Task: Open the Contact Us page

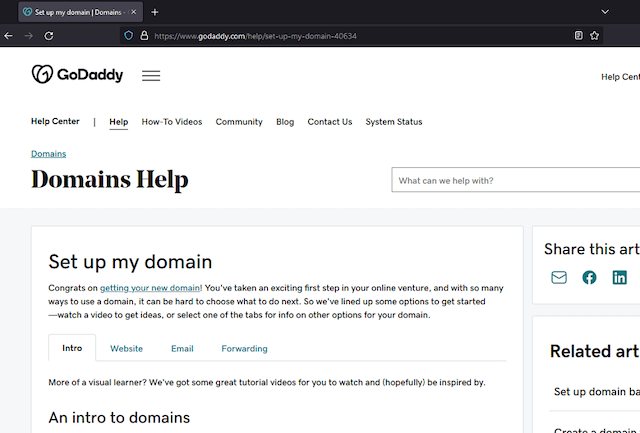Action: point(330,122)
